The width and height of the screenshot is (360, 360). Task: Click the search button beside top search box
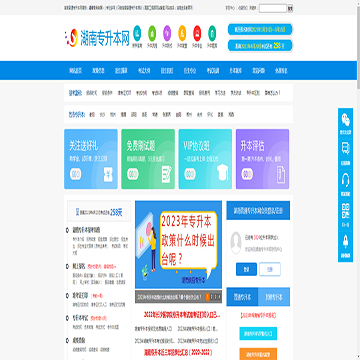(x=290, y=8)
